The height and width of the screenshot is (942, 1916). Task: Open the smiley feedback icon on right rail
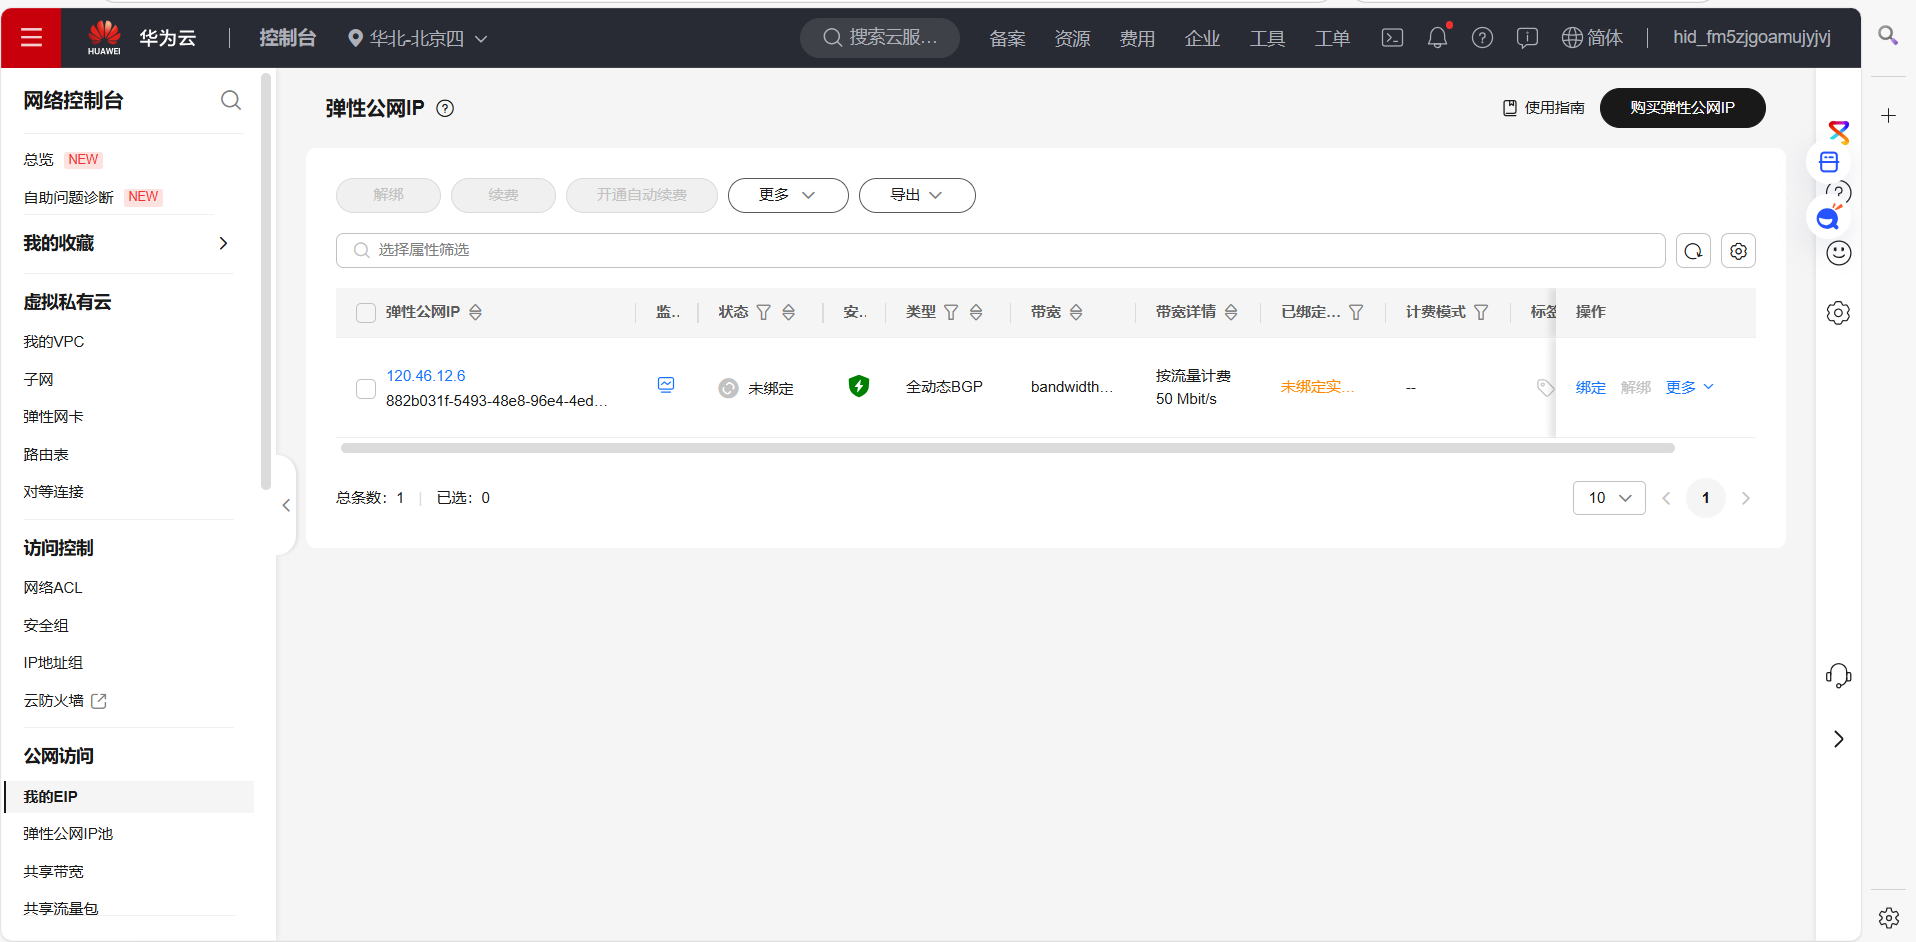point(1838,253)
